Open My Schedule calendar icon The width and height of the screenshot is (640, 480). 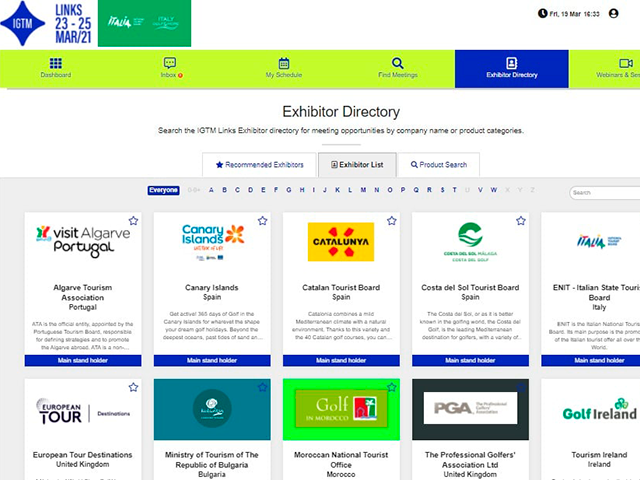click(284, 63)
